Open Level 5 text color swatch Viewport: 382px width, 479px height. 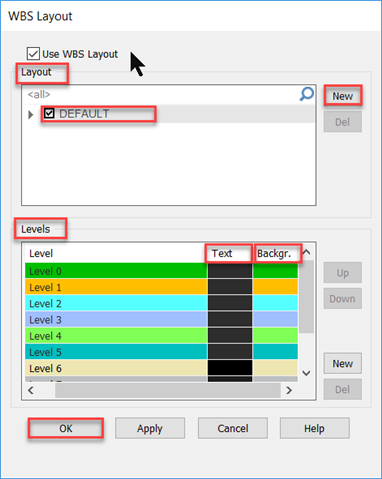click(x=230, y=352)
